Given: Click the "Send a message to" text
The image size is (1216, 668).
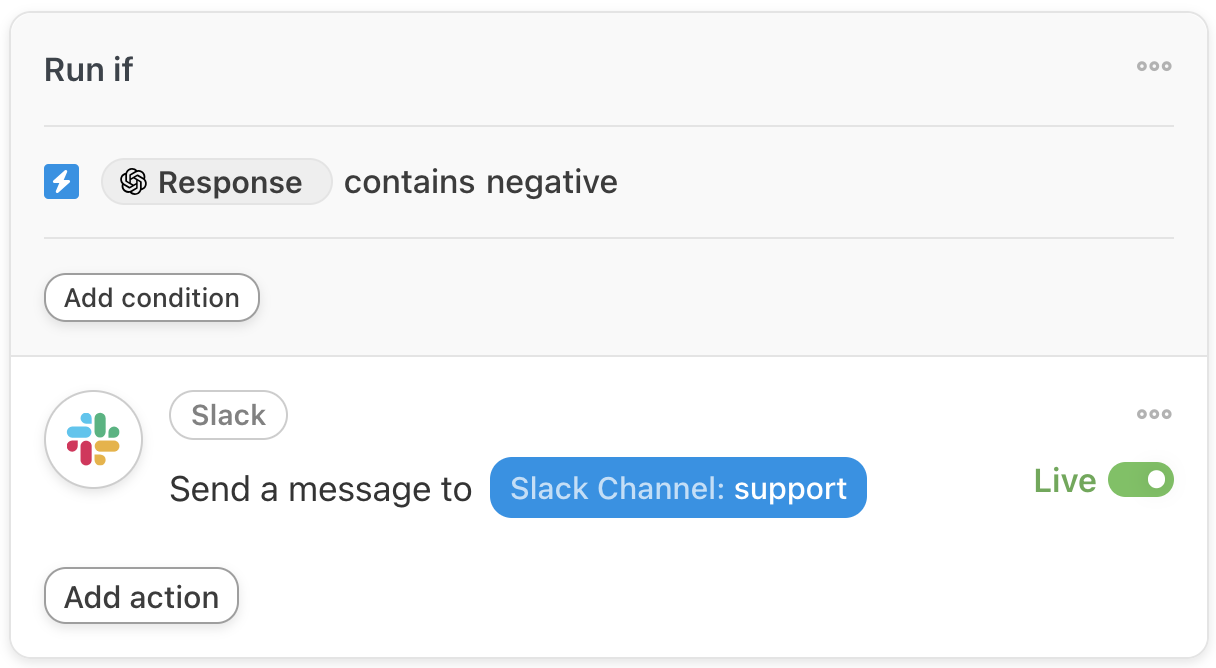Looking at the screenshot, I should [x=320, y=489].
